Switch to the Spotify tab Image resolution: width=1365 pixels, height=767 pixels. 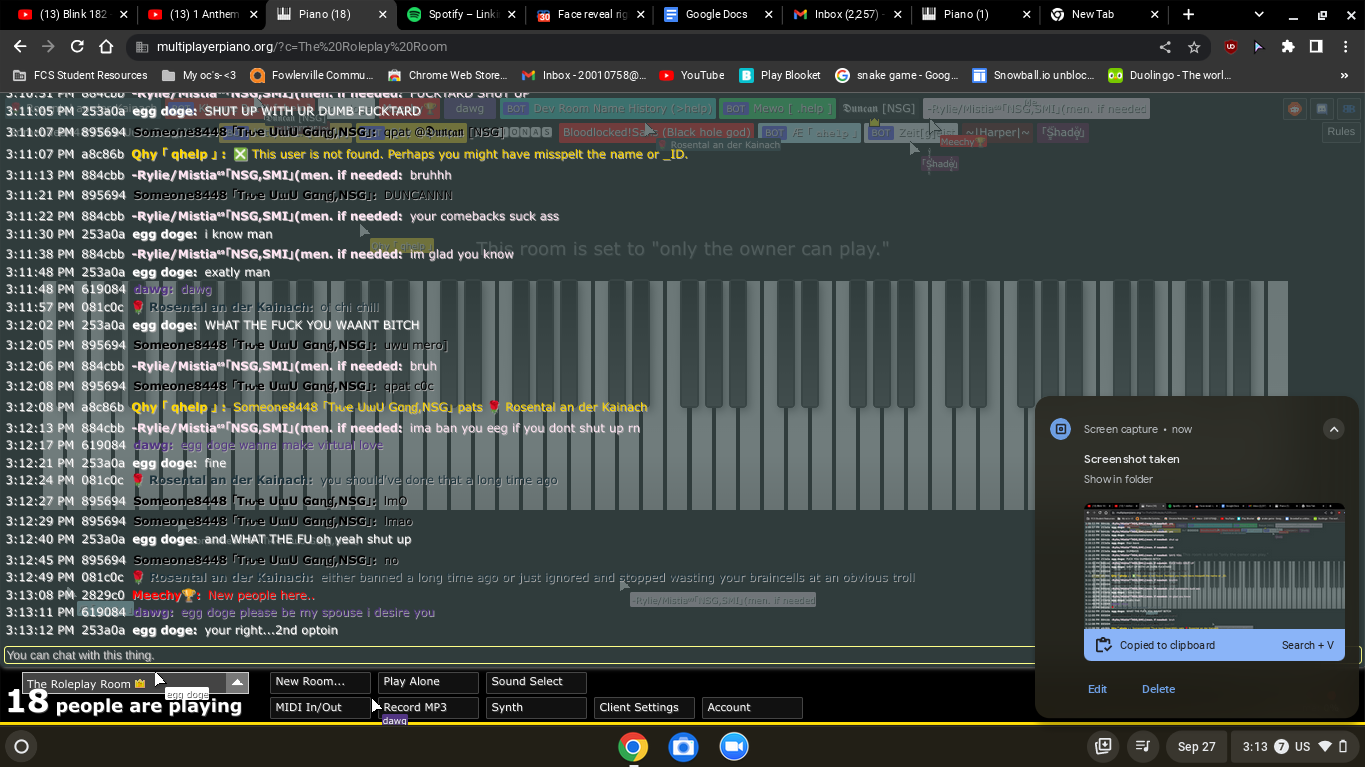[x=462, y=15]
